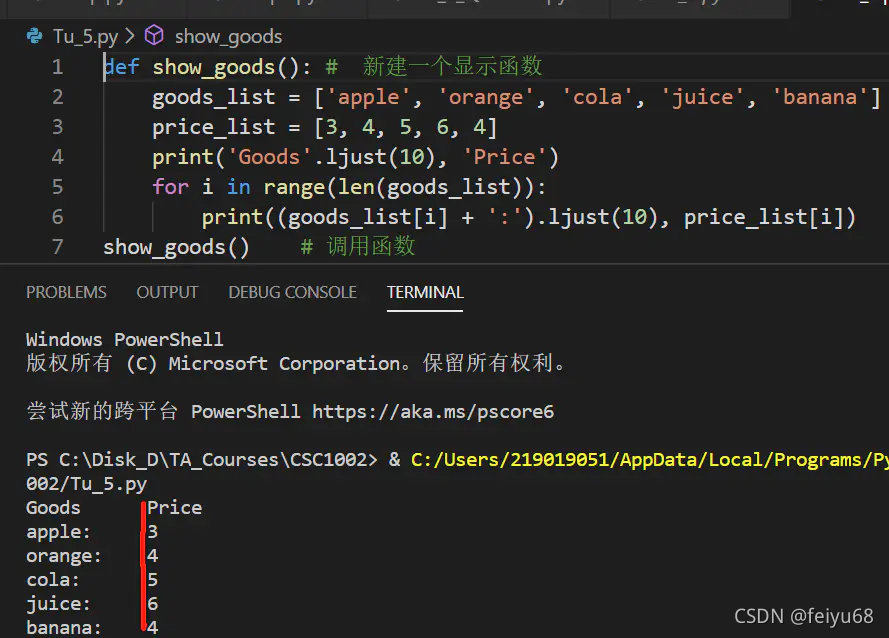Click the 'orange' string in goods_list
Screen dimensions: 889x638
pyautogui.click(x=486, y=97)
